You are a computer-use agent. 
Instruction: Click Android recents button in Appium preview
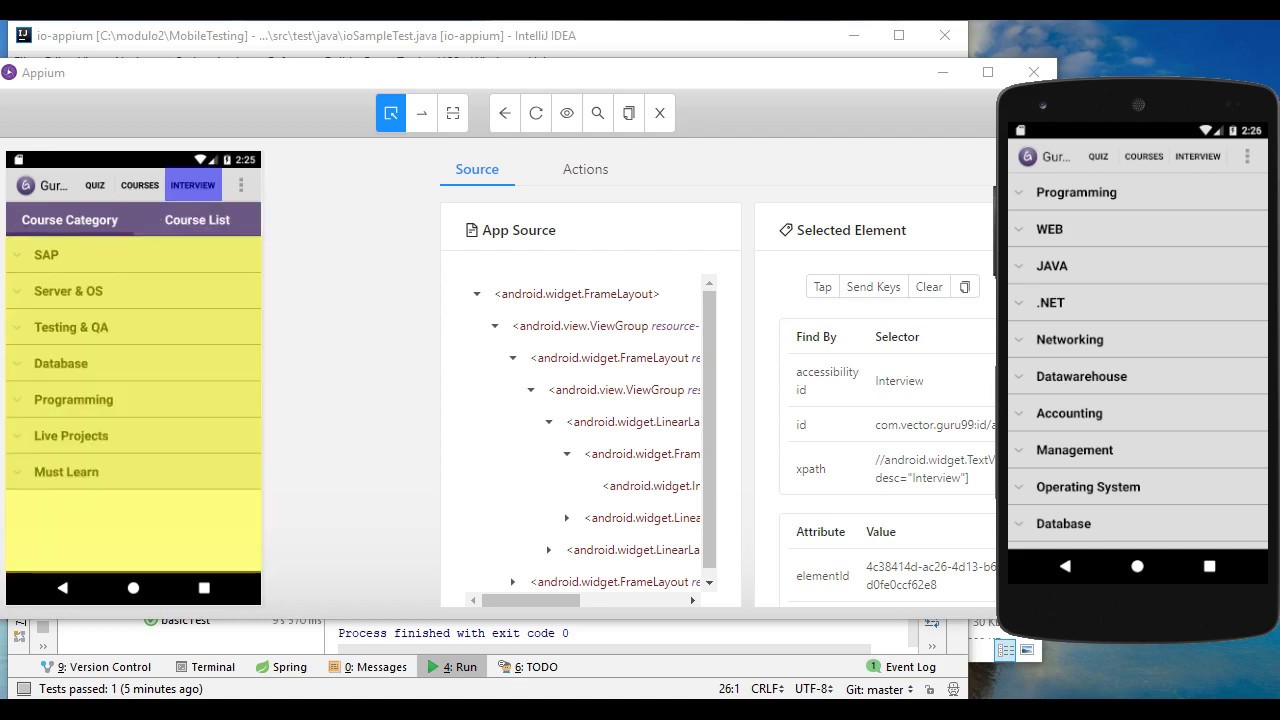coord(204,588)
